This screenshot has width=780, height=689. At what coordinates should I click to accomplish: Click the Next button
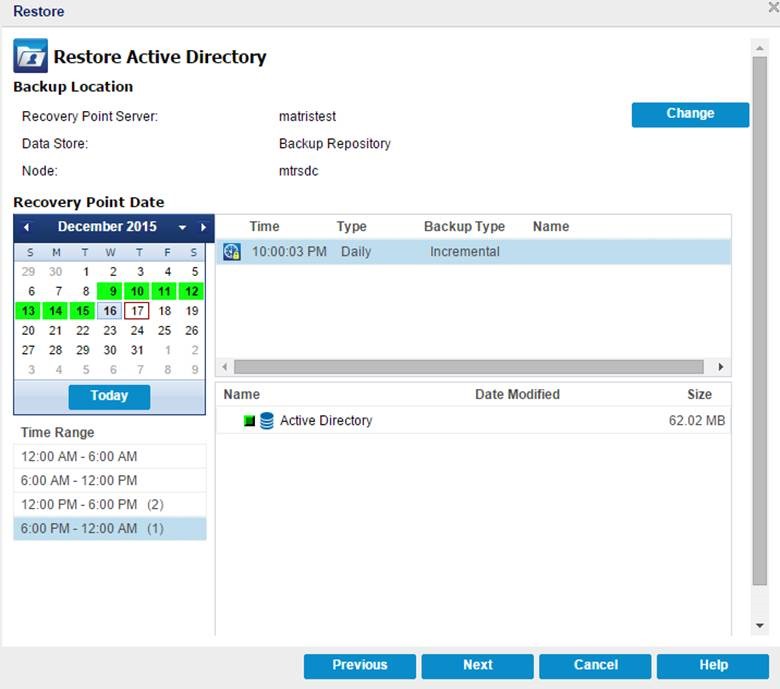478,666
